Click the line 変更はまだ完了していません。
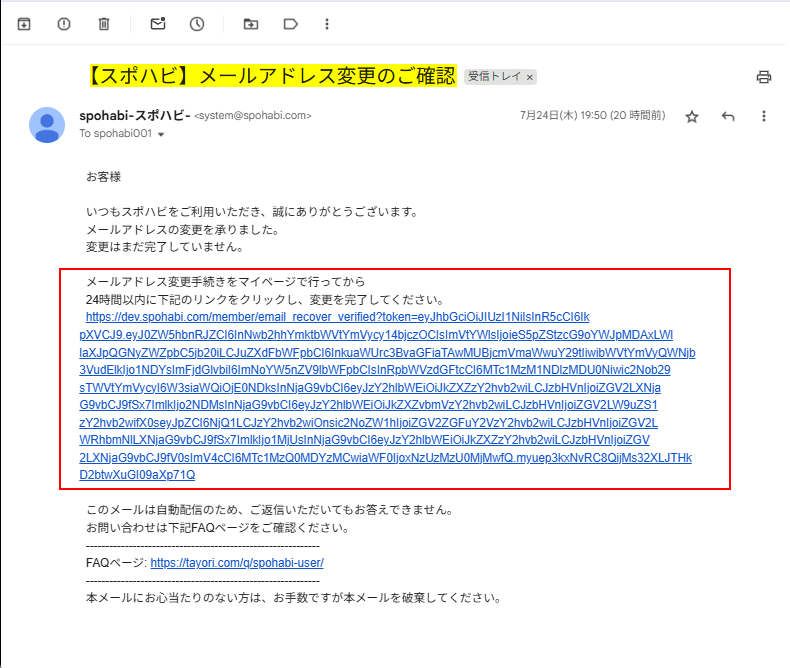 click(x=165, y=247)
